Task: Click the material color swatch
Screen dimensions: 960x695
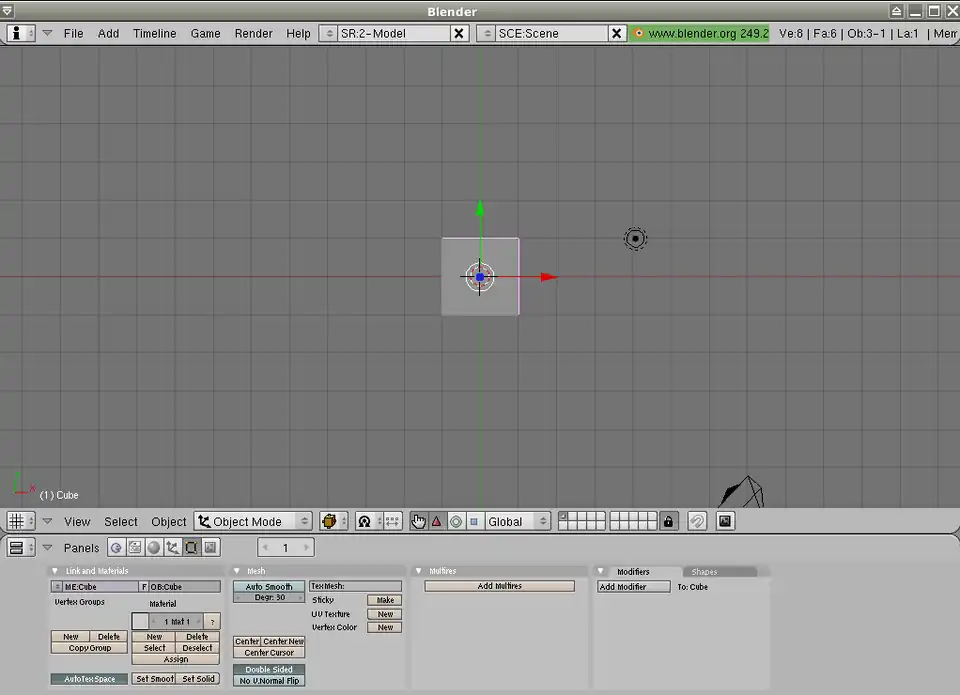Action: 140,621
